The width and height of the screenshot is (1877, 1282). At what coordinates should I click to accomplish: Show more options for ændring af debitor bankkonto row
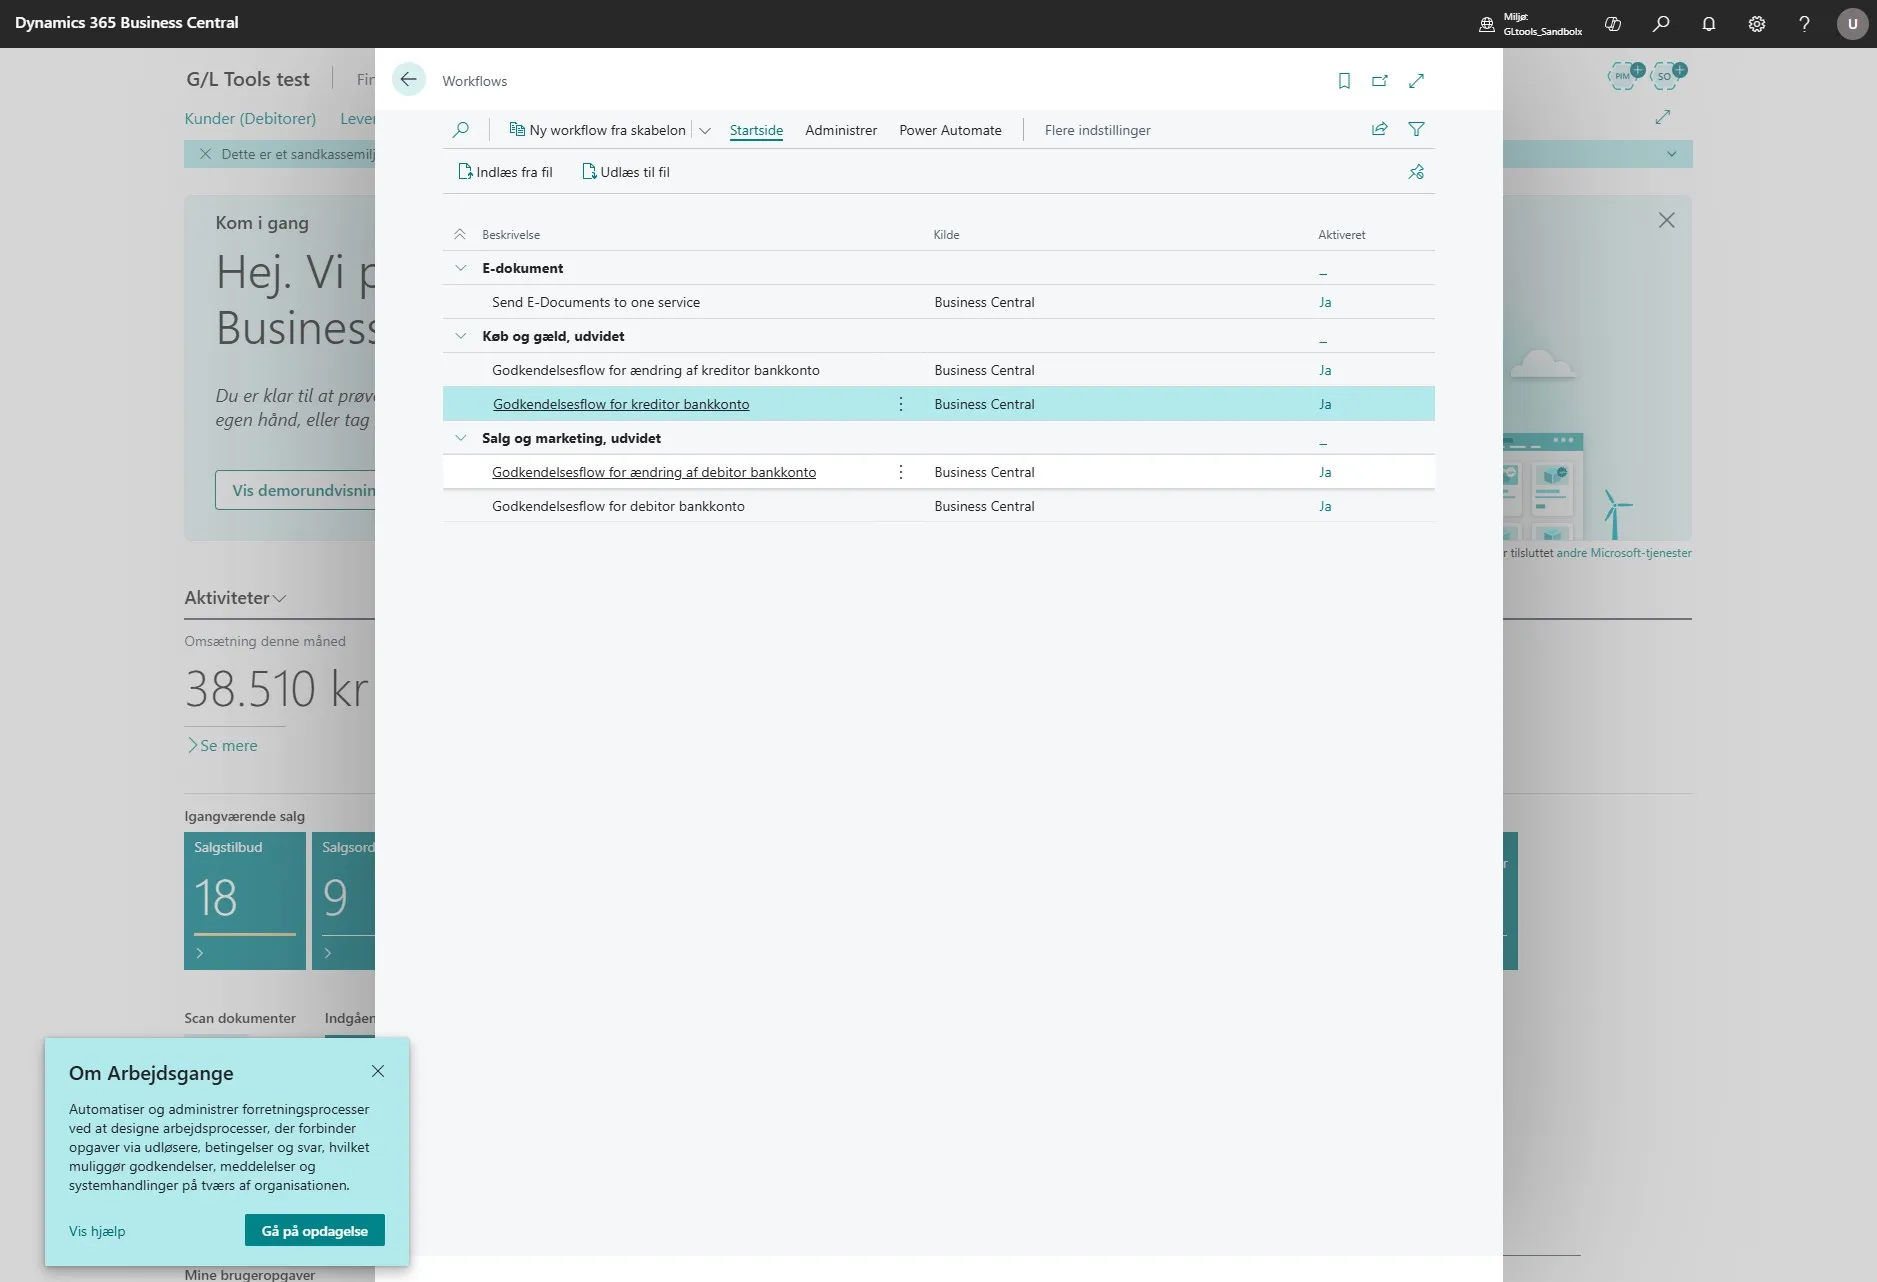coord(901,472)
